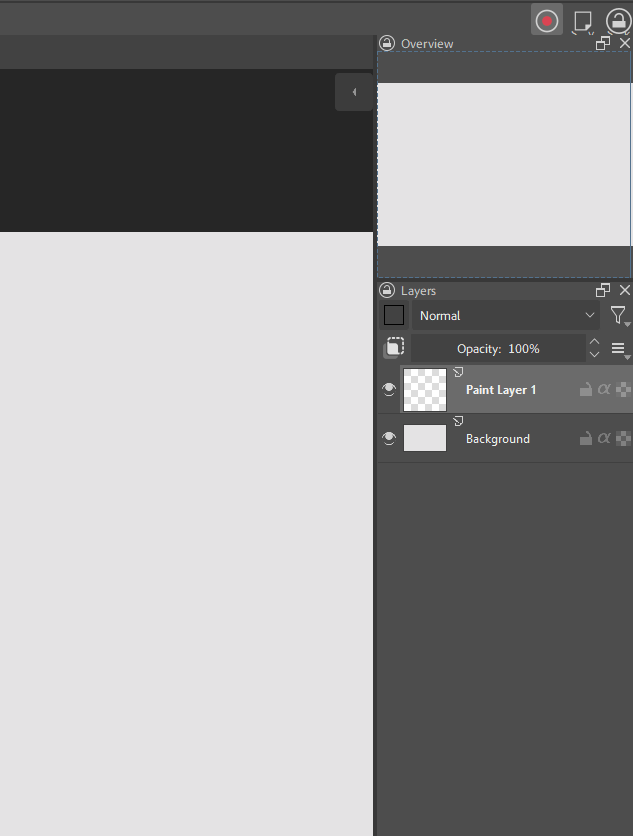Hide Paint Layer 1 with eye icon
Screen dimensions: 633x836
389,390
